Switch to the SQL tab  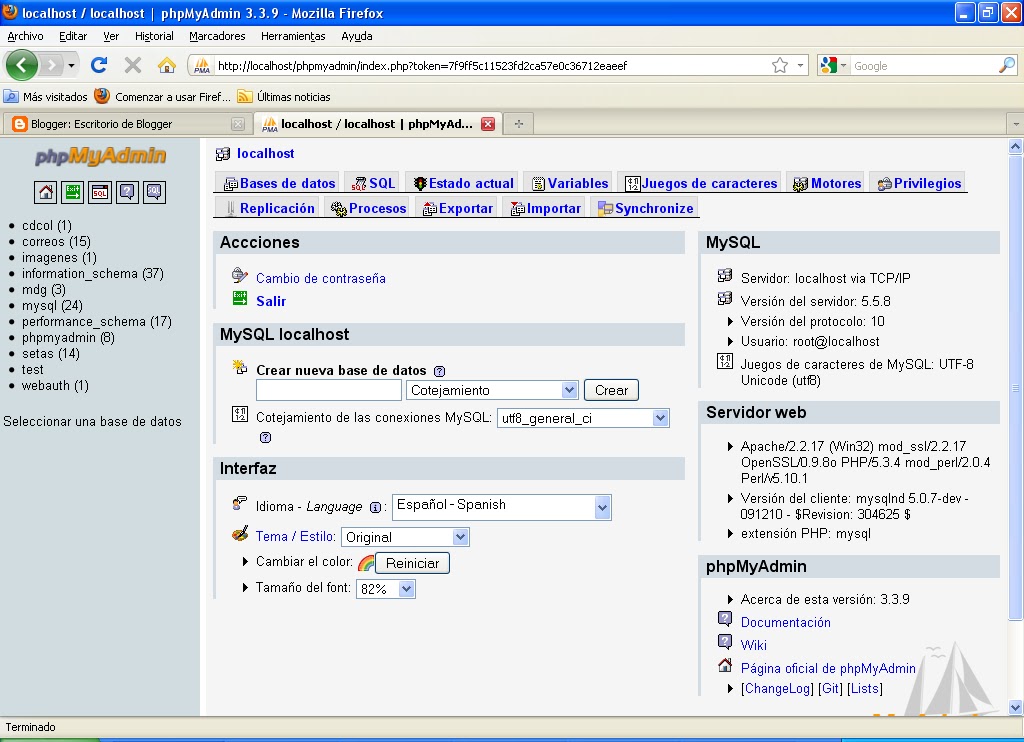tap(373, 184)
